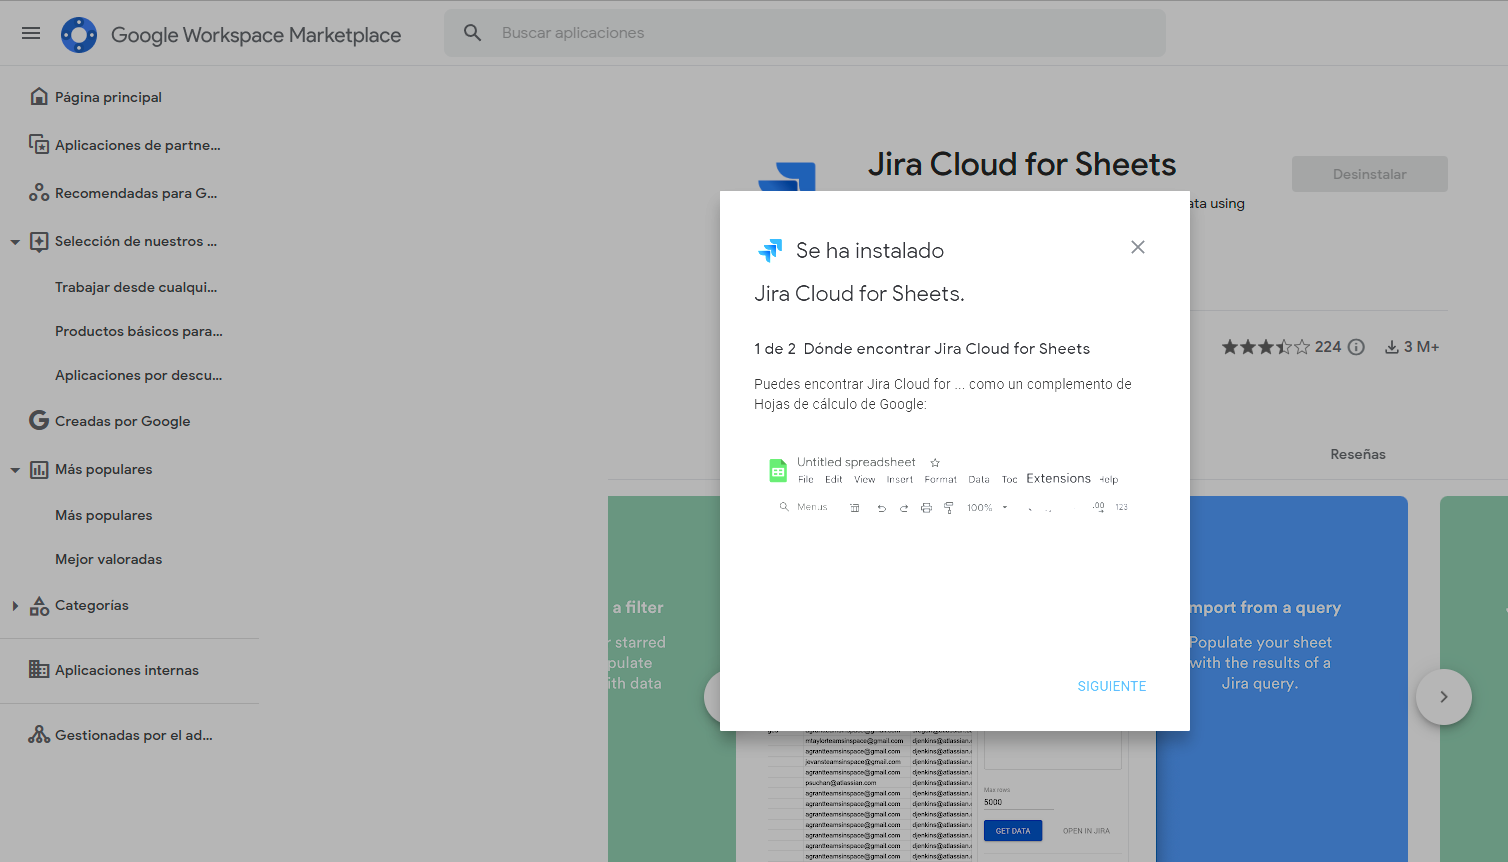Viewport: 1508px width, 862px height.
Task: Collapse the Selección de nuestros section
Action: (x=15, y=242)
